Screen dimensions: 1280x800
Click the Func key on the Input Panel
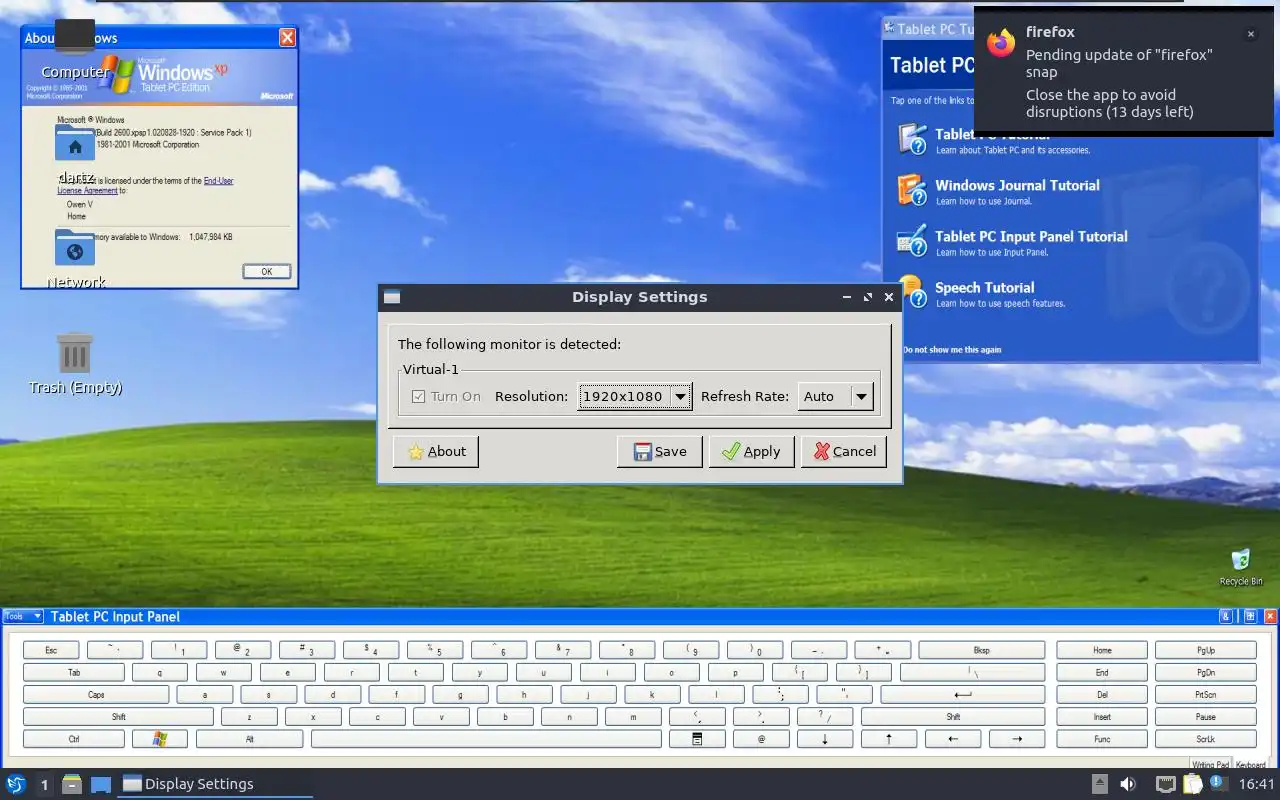coord(1102,739)
